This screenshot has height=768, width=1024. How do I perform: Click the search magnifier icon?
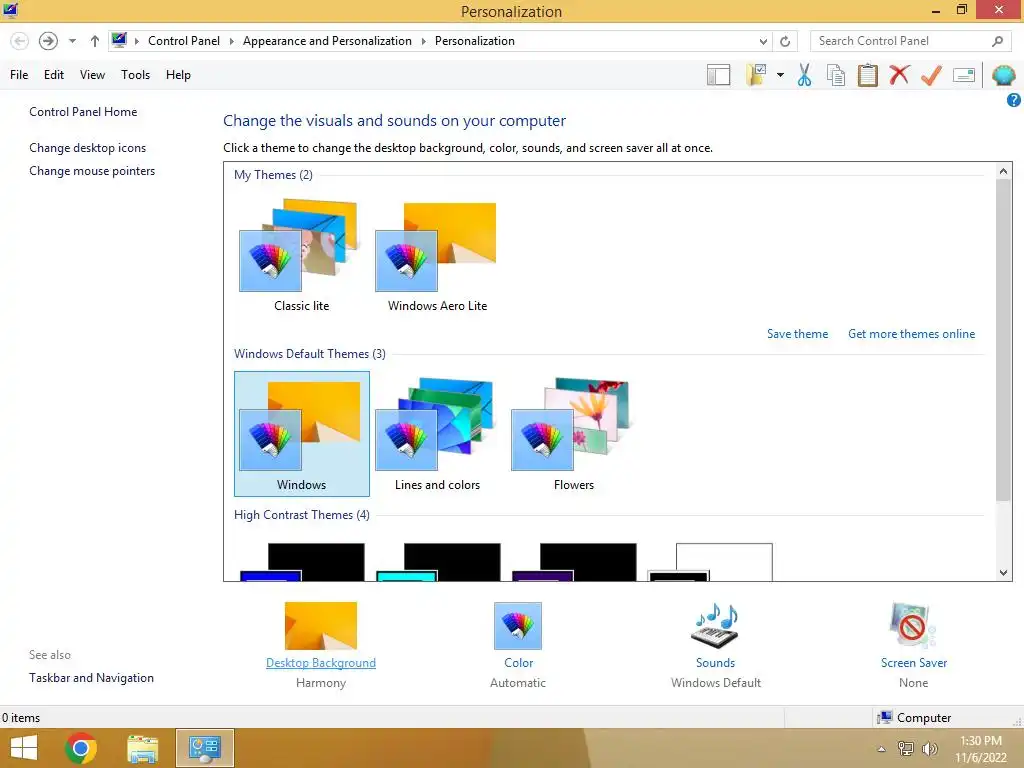997,41
